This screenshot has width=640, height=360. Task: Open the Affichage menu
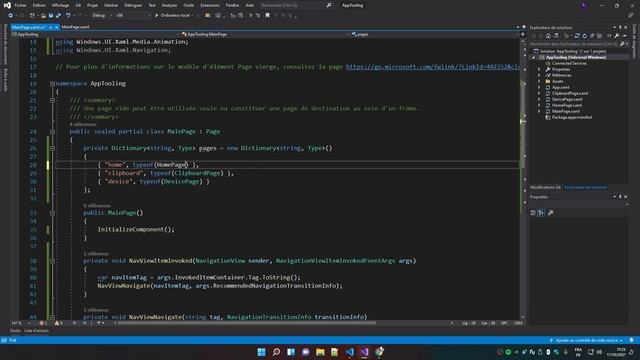tap(60, 5)
